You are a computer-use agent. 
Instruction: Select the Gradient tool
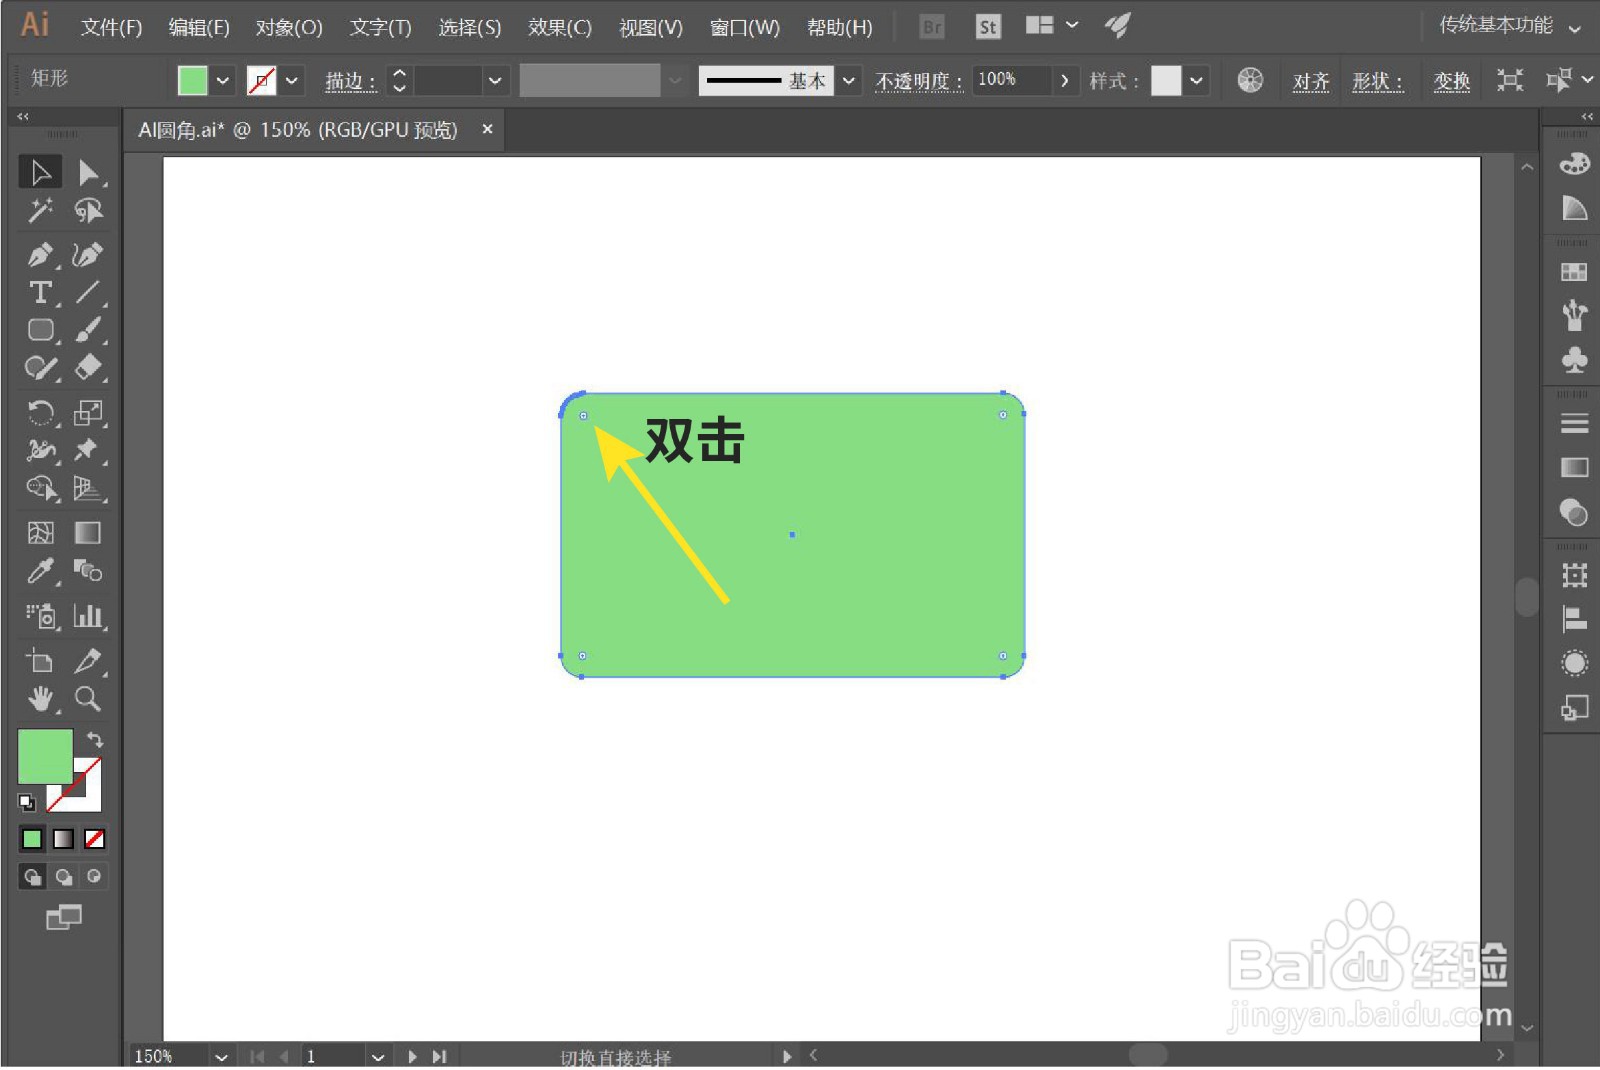tap(88, 532)
